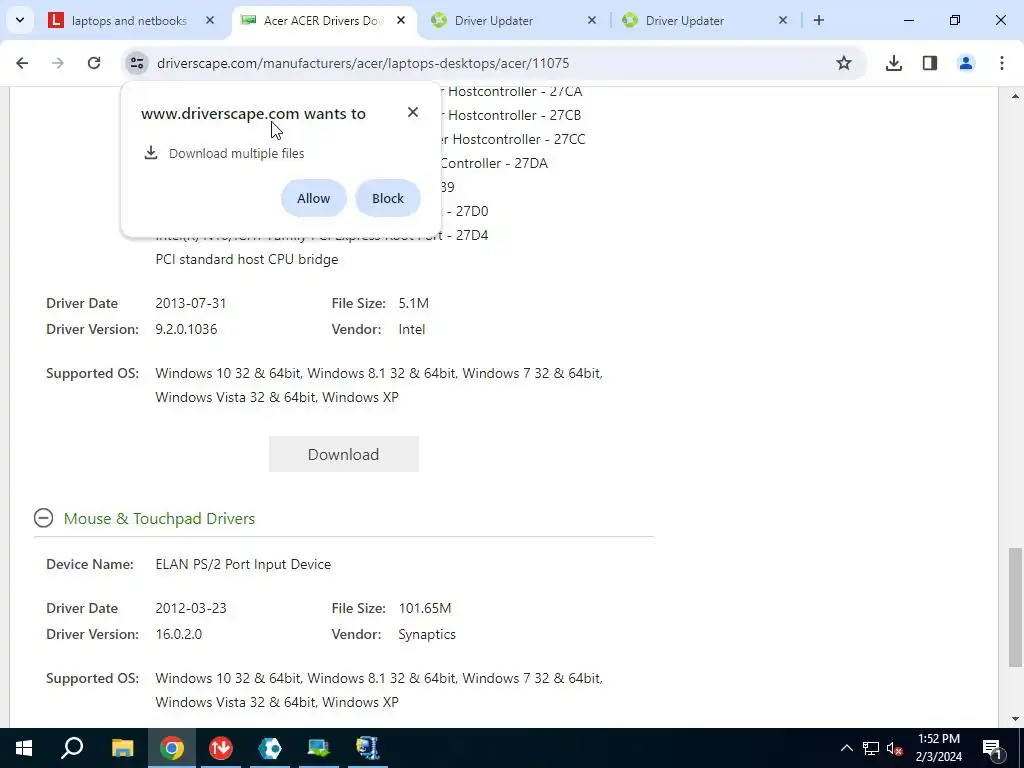
Task: Open blue hexagon gear app in taskbar
Action: 270,748
